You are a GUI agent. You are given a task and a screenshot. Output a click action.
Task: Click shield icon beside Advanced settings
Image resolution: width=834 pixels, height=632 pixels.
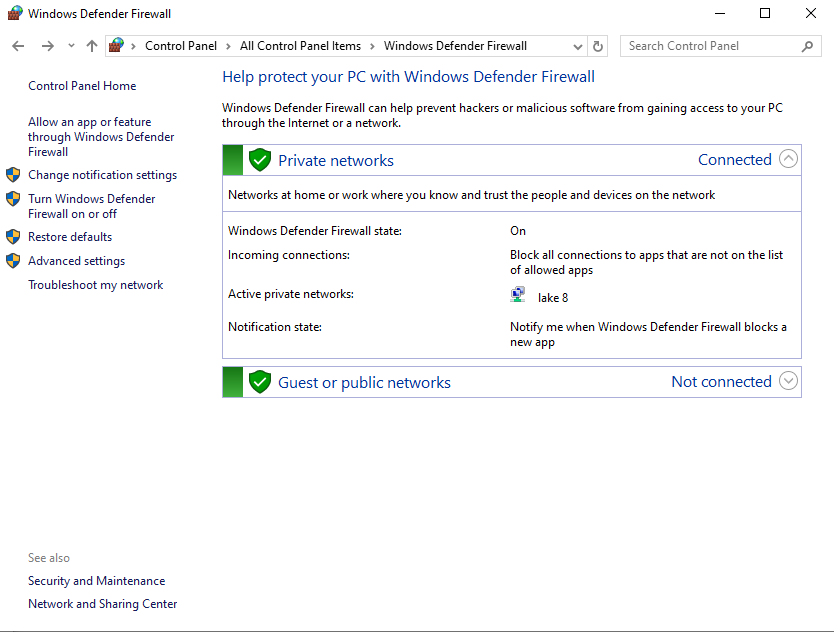tap(13, 261)
